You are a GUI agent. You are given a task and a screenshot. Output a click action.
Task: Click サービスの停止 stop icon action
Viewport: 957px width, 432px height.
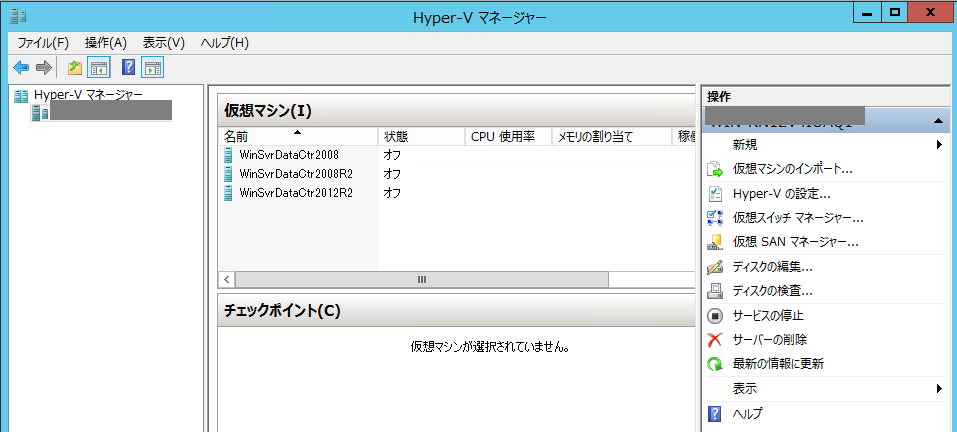pyautogui.click(x=768, y=315)
